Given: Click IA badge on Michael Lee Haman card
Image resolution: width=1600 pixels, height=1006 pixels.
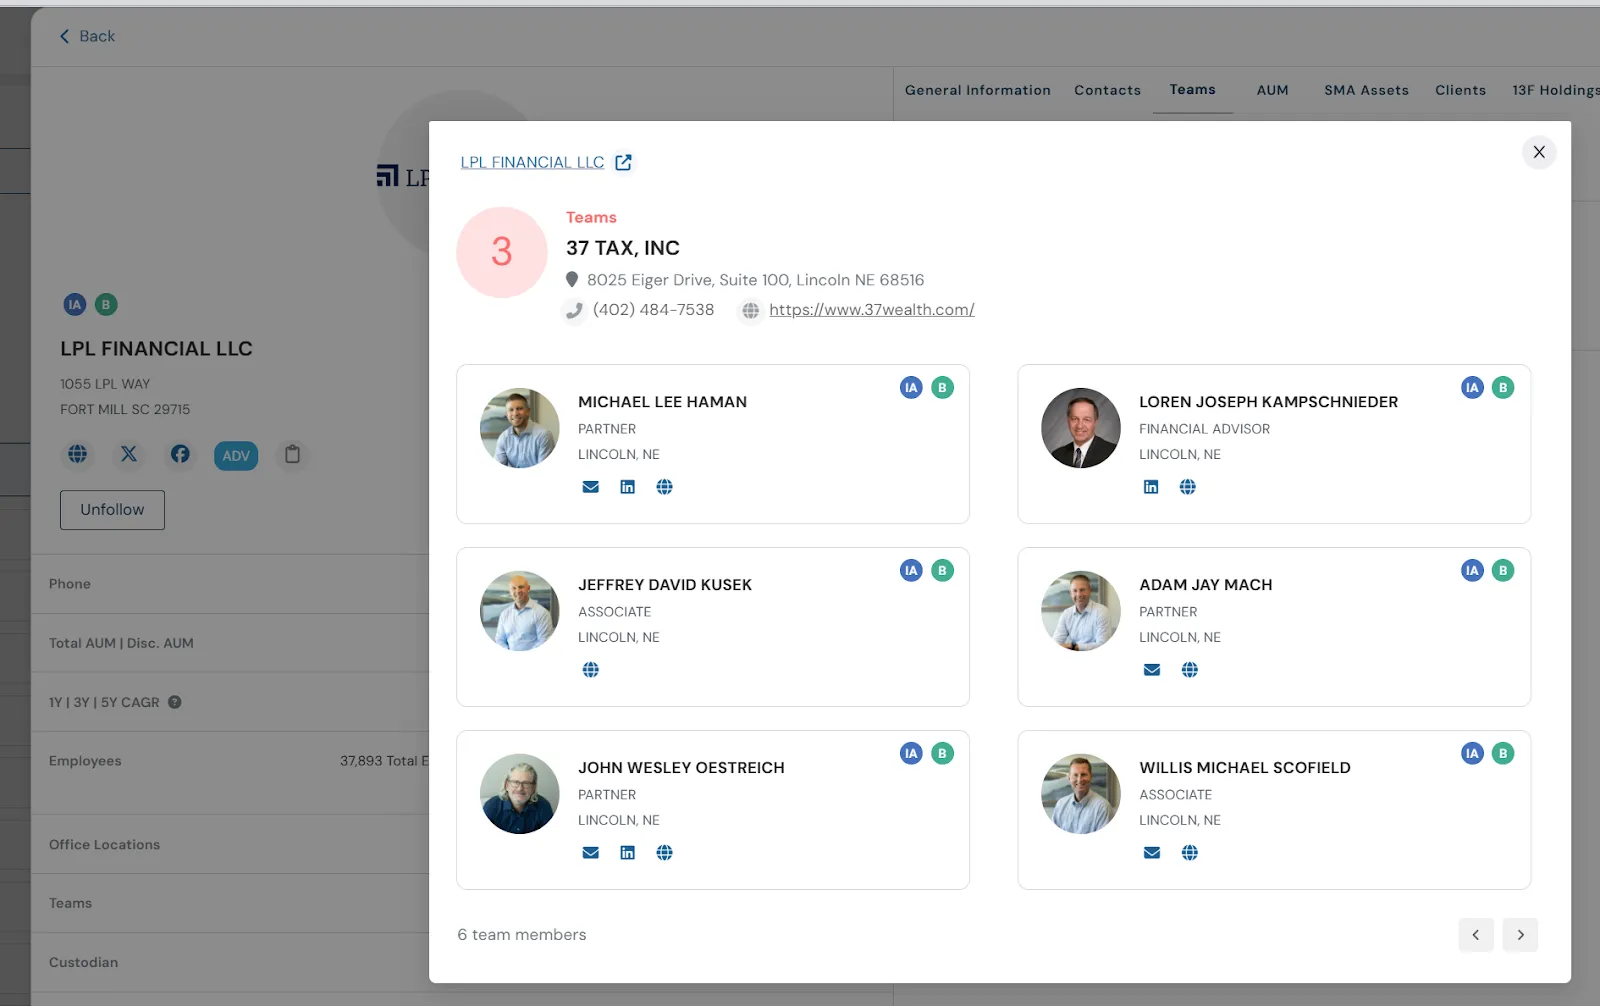Looking at the screenshot, I should coord(911,388).
